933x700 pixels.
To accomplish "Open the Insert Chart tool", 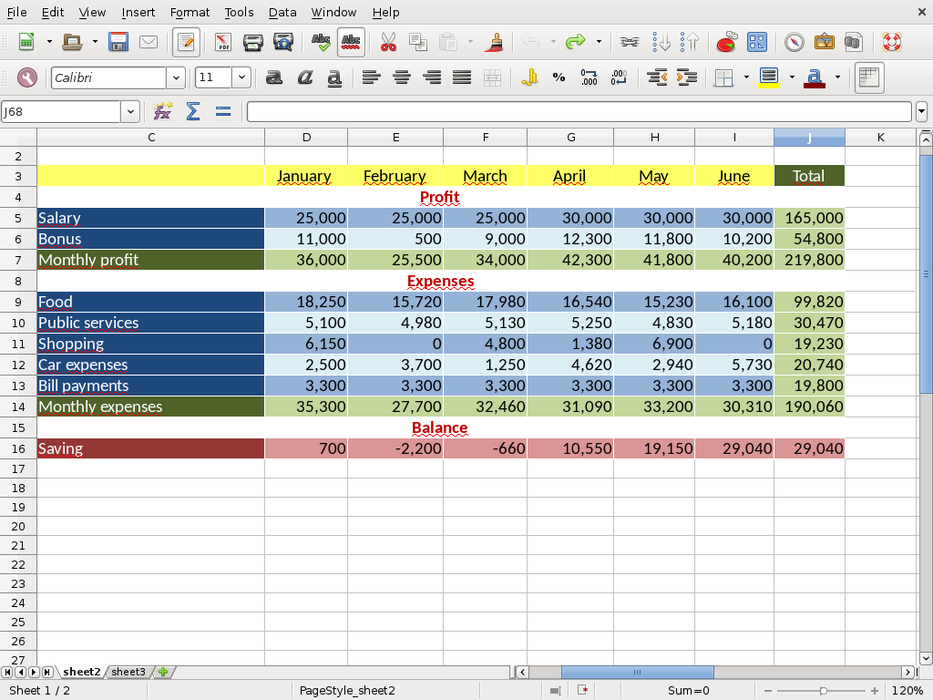I will tap(727, 42).
